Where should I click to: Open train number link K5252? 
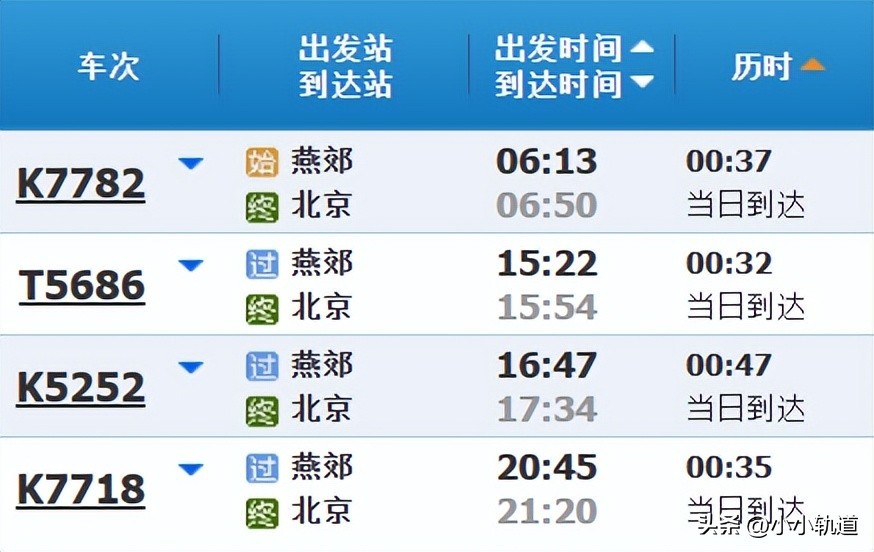[81, 389]
